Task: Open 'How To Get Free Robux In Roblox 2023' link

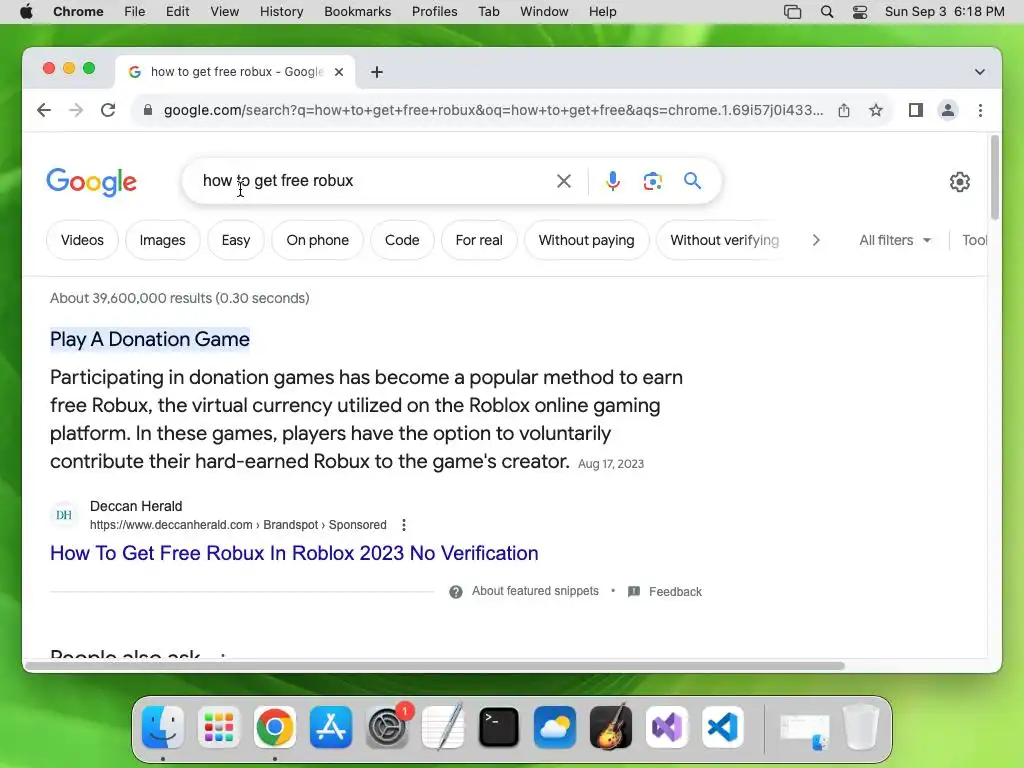Action: click(294, 553)
